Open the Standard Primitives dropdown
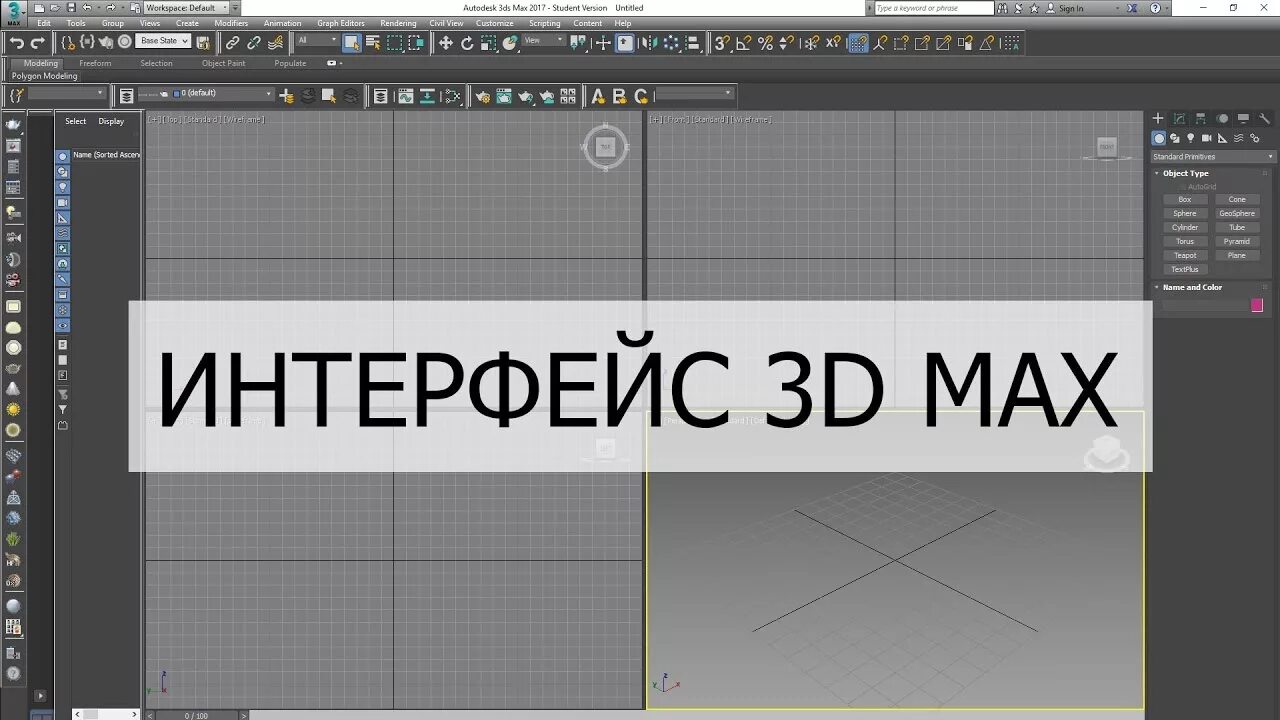The height and width of the screenshot is (720, 1280). coord(1214,157)
